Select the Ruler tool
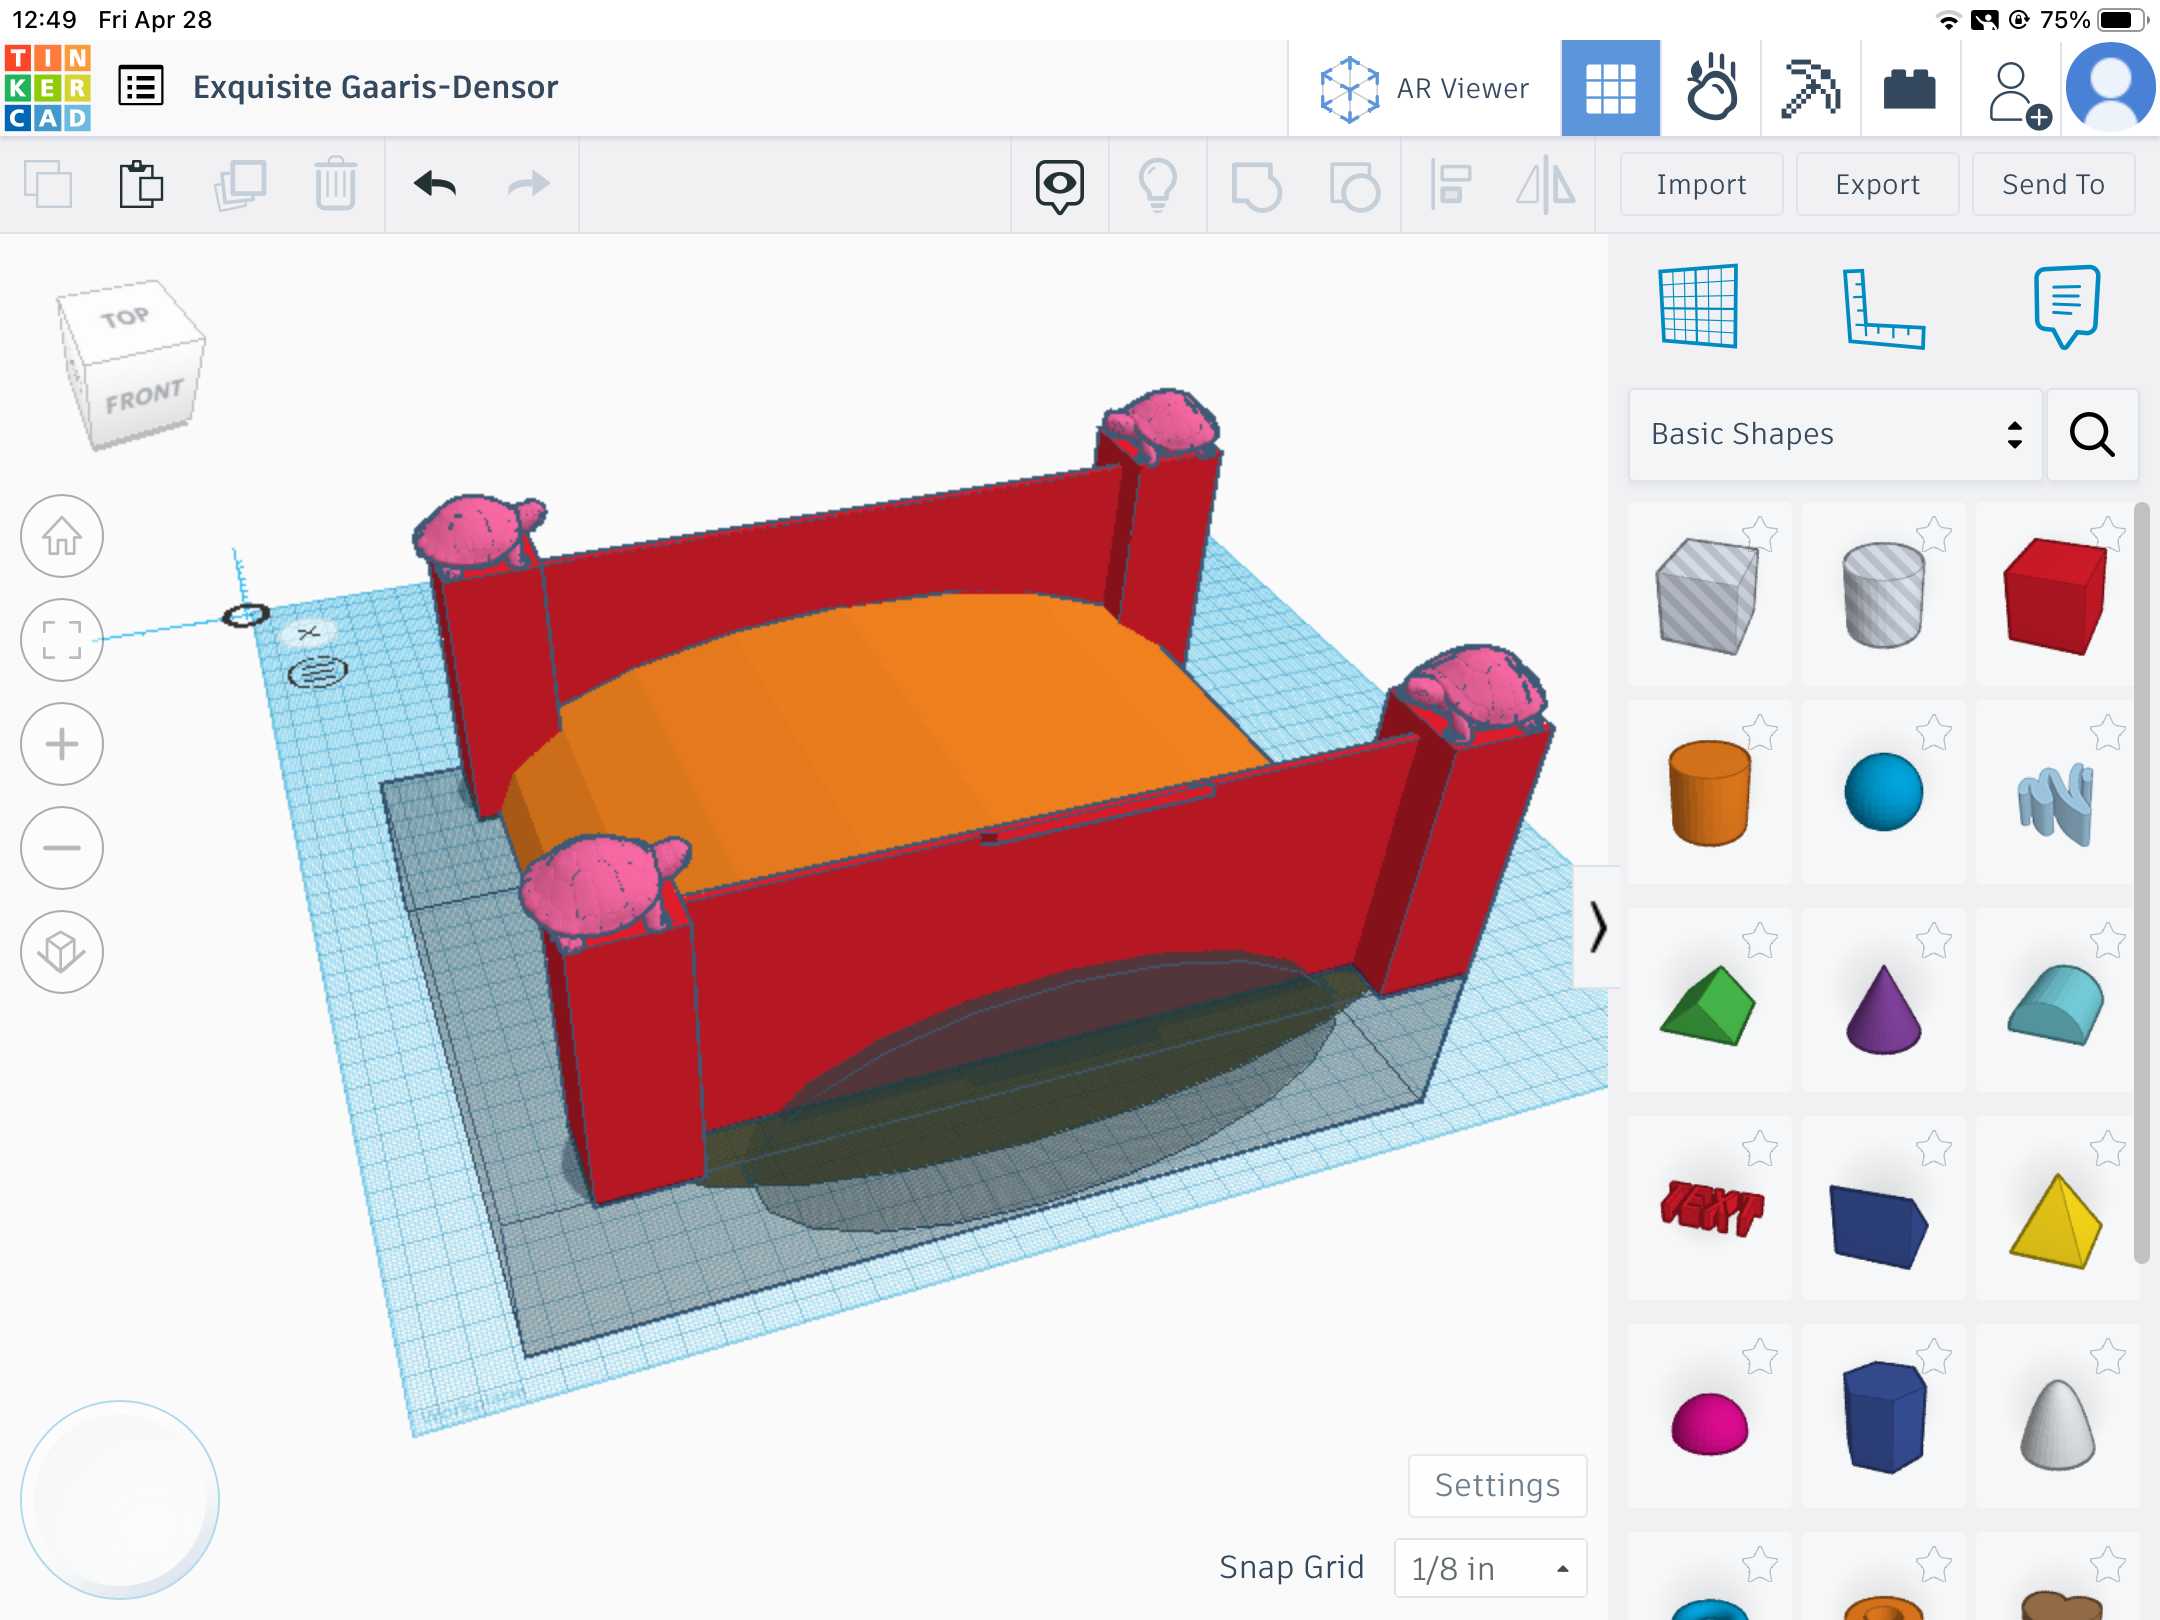Screen dimensions: 2160x1620 pyautogui.click(x=1883, y=308)
